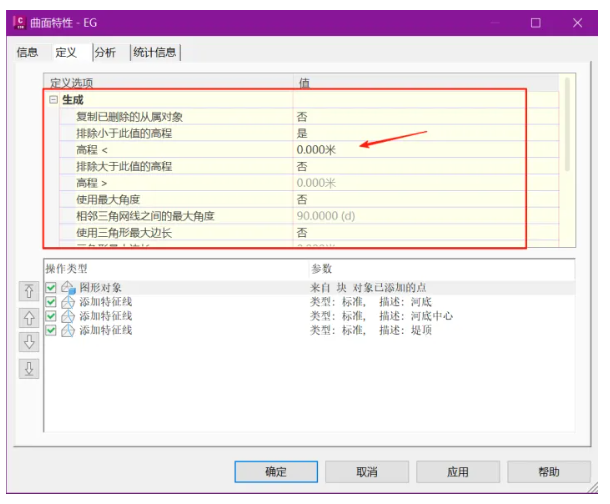The width and height of the screenshot is (610, 504).
Task: Click parameter text 描述: 河底中心
Action: tap(416, 316)
